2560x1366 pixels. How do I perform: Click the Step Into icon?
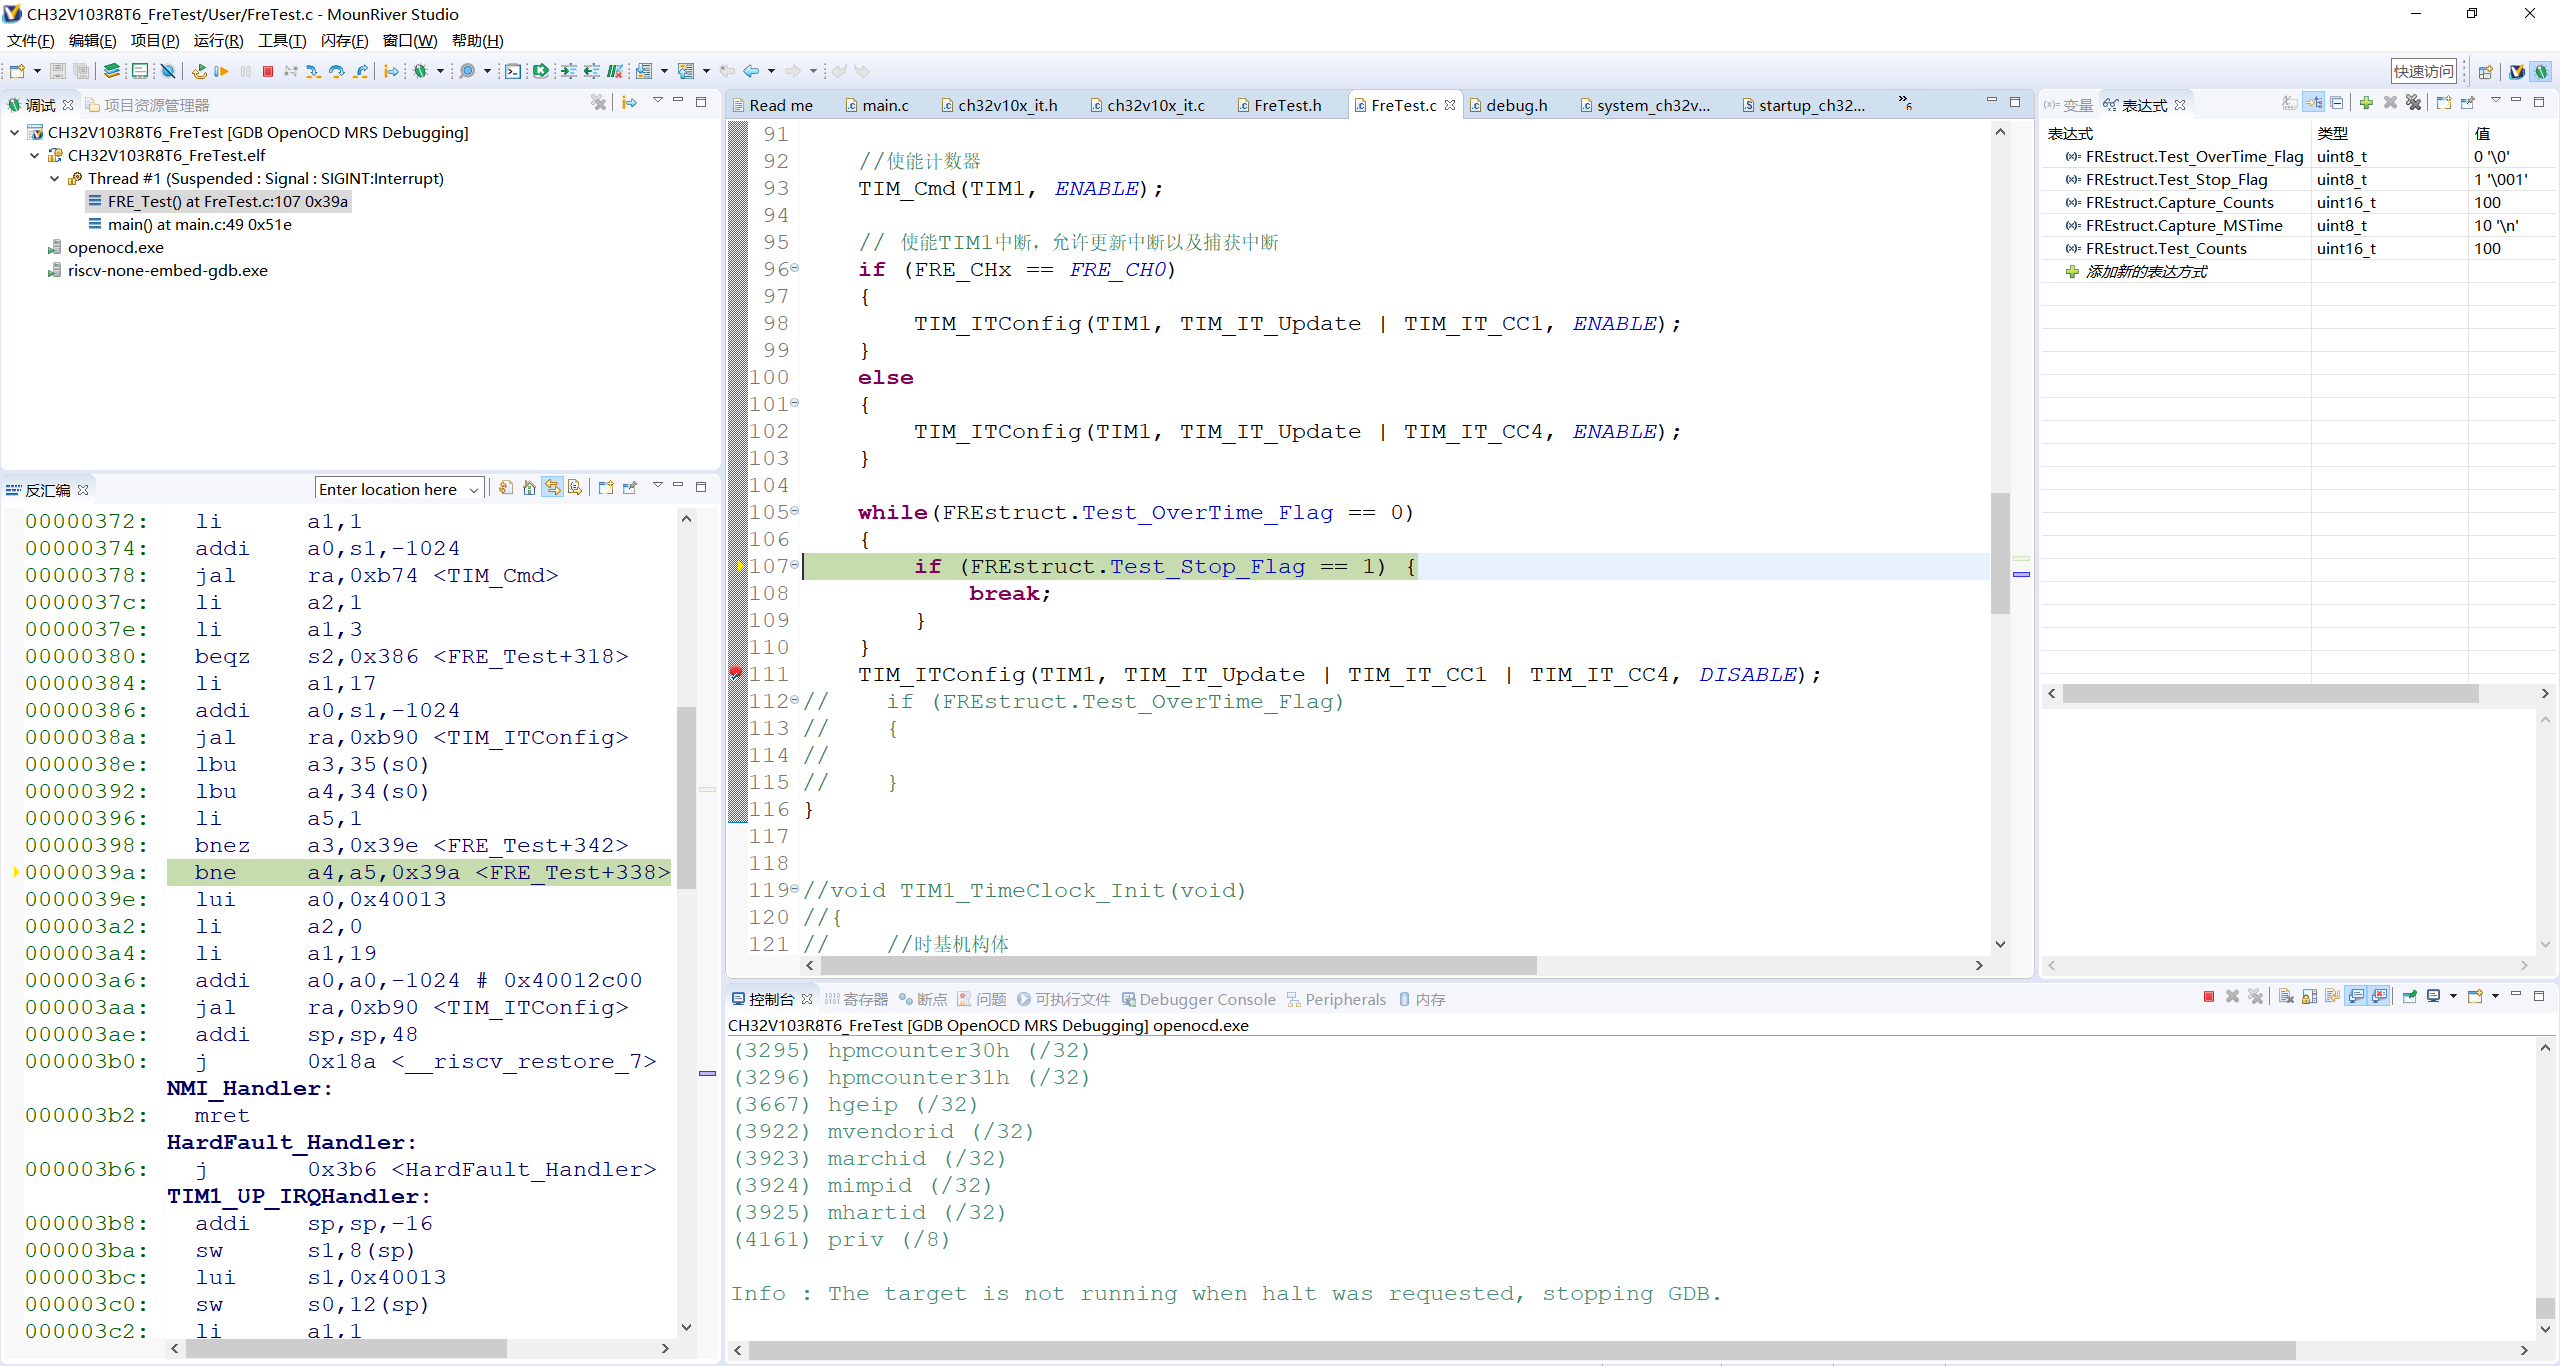(313, 71)
